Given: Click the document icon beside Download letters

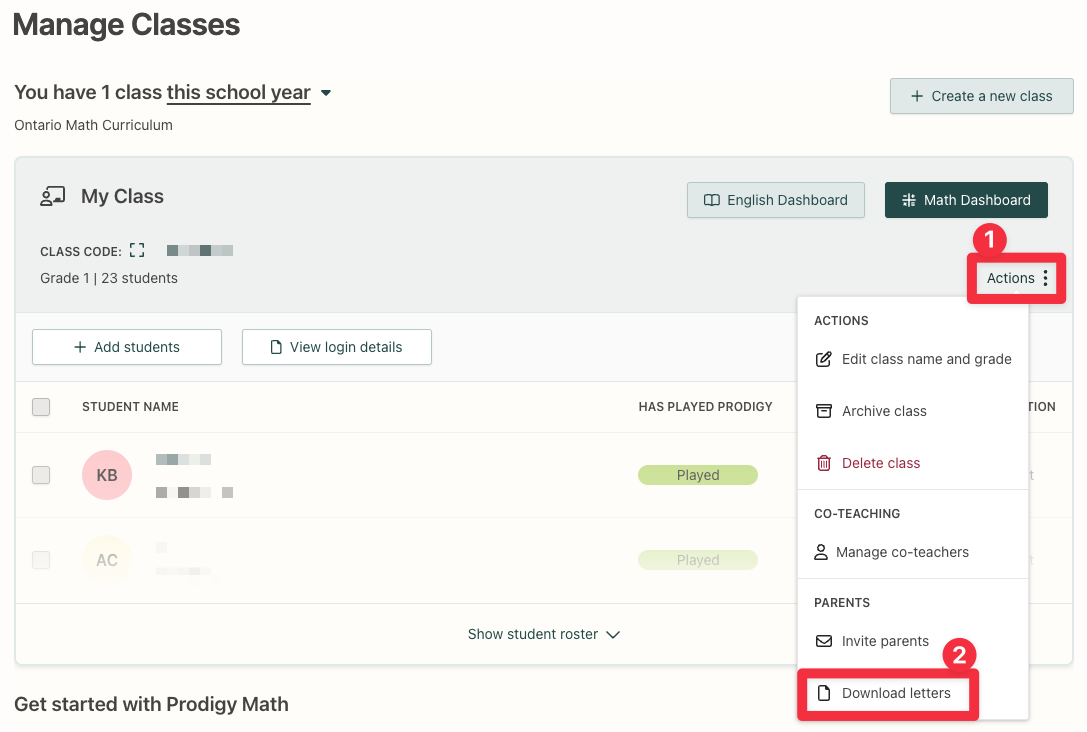Looking at the screenshot, I should click(824, 693).
